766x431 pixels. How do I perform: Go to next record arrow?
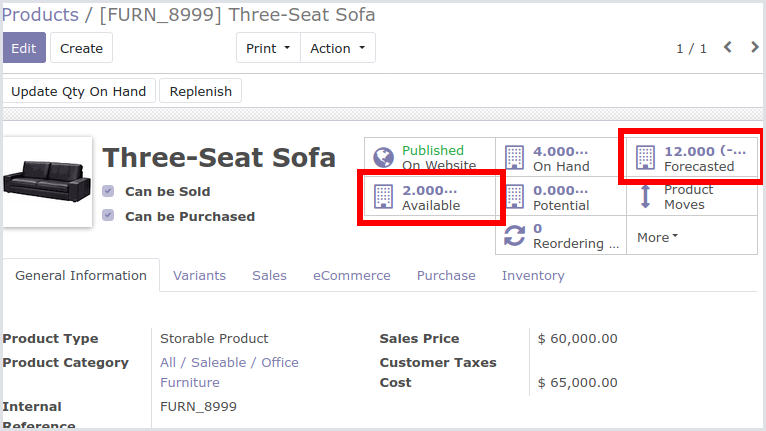[755, 47]
